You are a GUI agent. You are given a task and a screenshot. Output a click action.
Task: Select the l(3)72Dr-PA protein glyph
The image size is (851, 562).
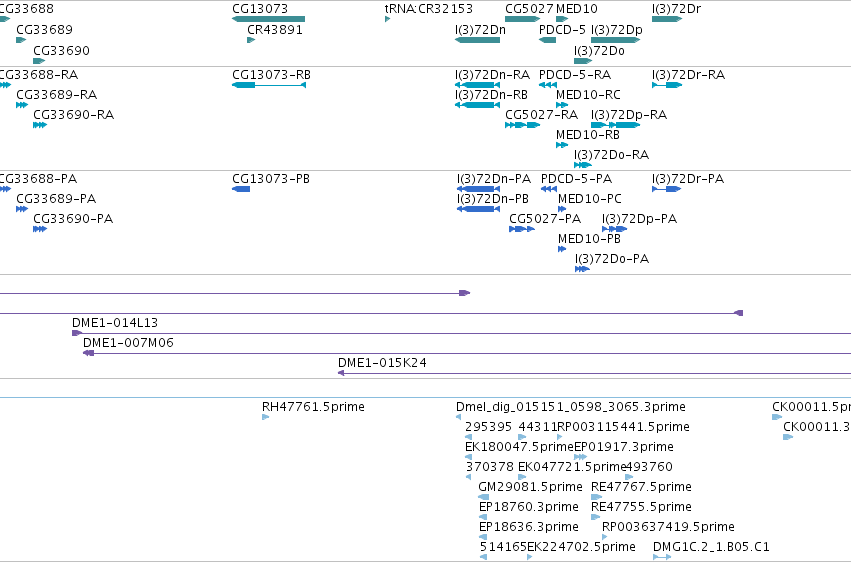[666, 189]
